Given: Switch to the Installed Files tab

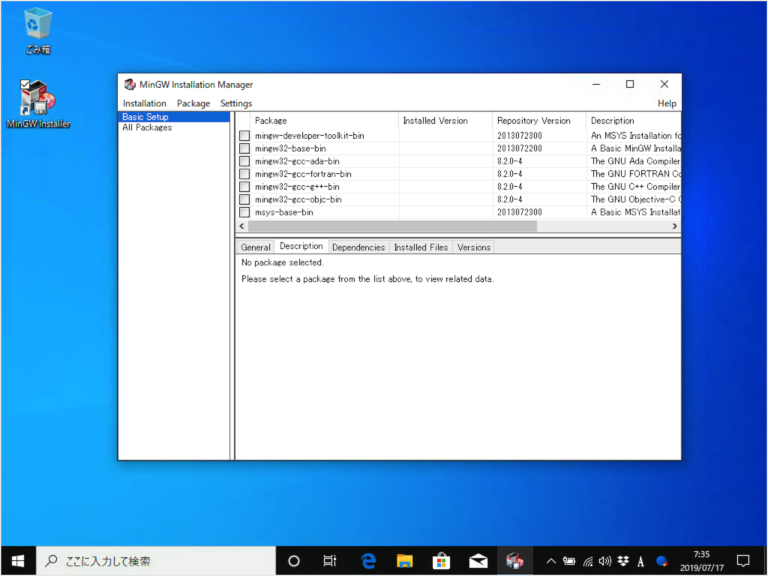Looking at the screenshot, I should click(x=421, y=247).
